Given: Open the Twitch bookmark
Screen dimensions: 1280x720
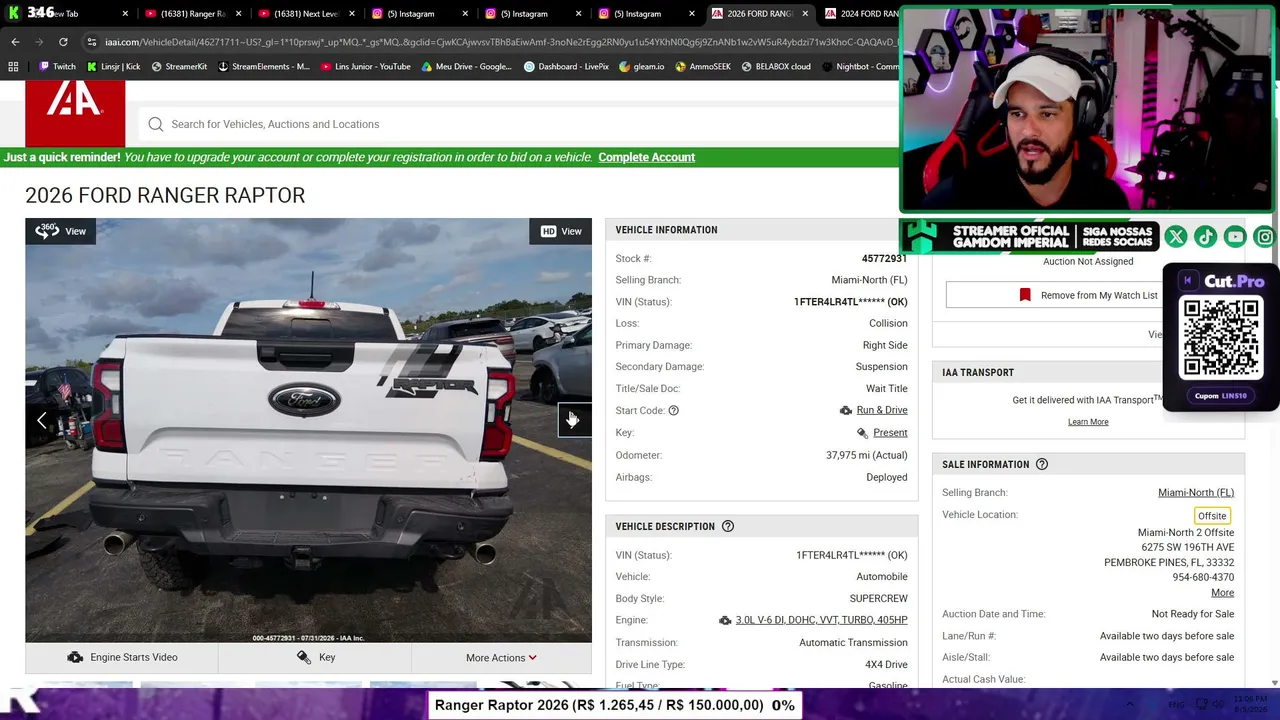Looking at the screenshot, I should click(x=57, y=67).
